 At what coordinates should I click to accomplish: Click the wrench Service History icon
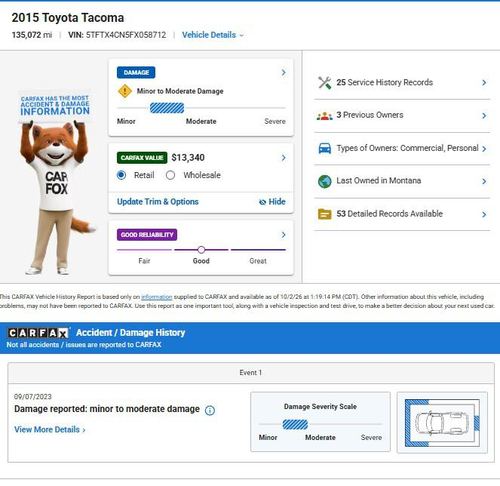[x=324, y=83]
